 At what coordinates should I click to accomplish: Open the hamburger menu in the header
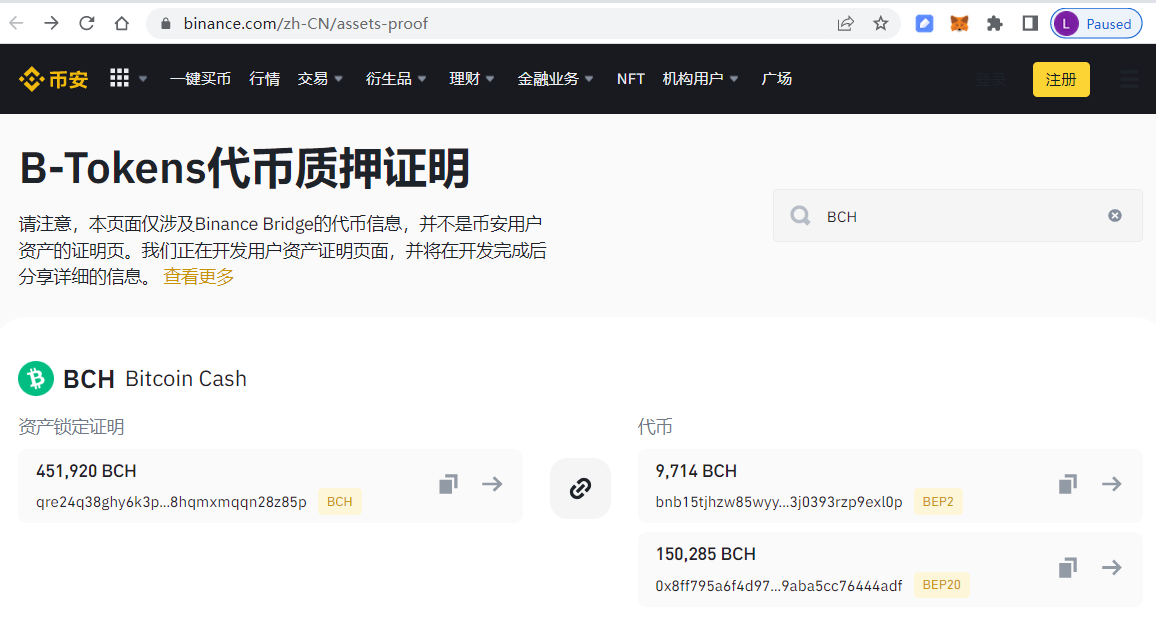1129,80
